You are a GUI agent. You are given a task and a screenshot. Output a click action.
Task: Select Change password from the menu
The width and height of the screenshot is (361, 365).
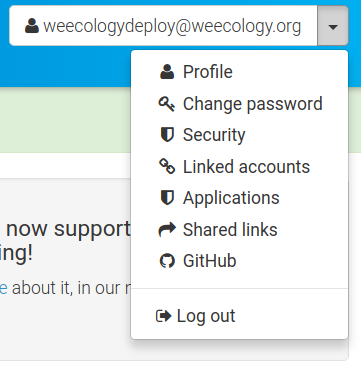240,104
